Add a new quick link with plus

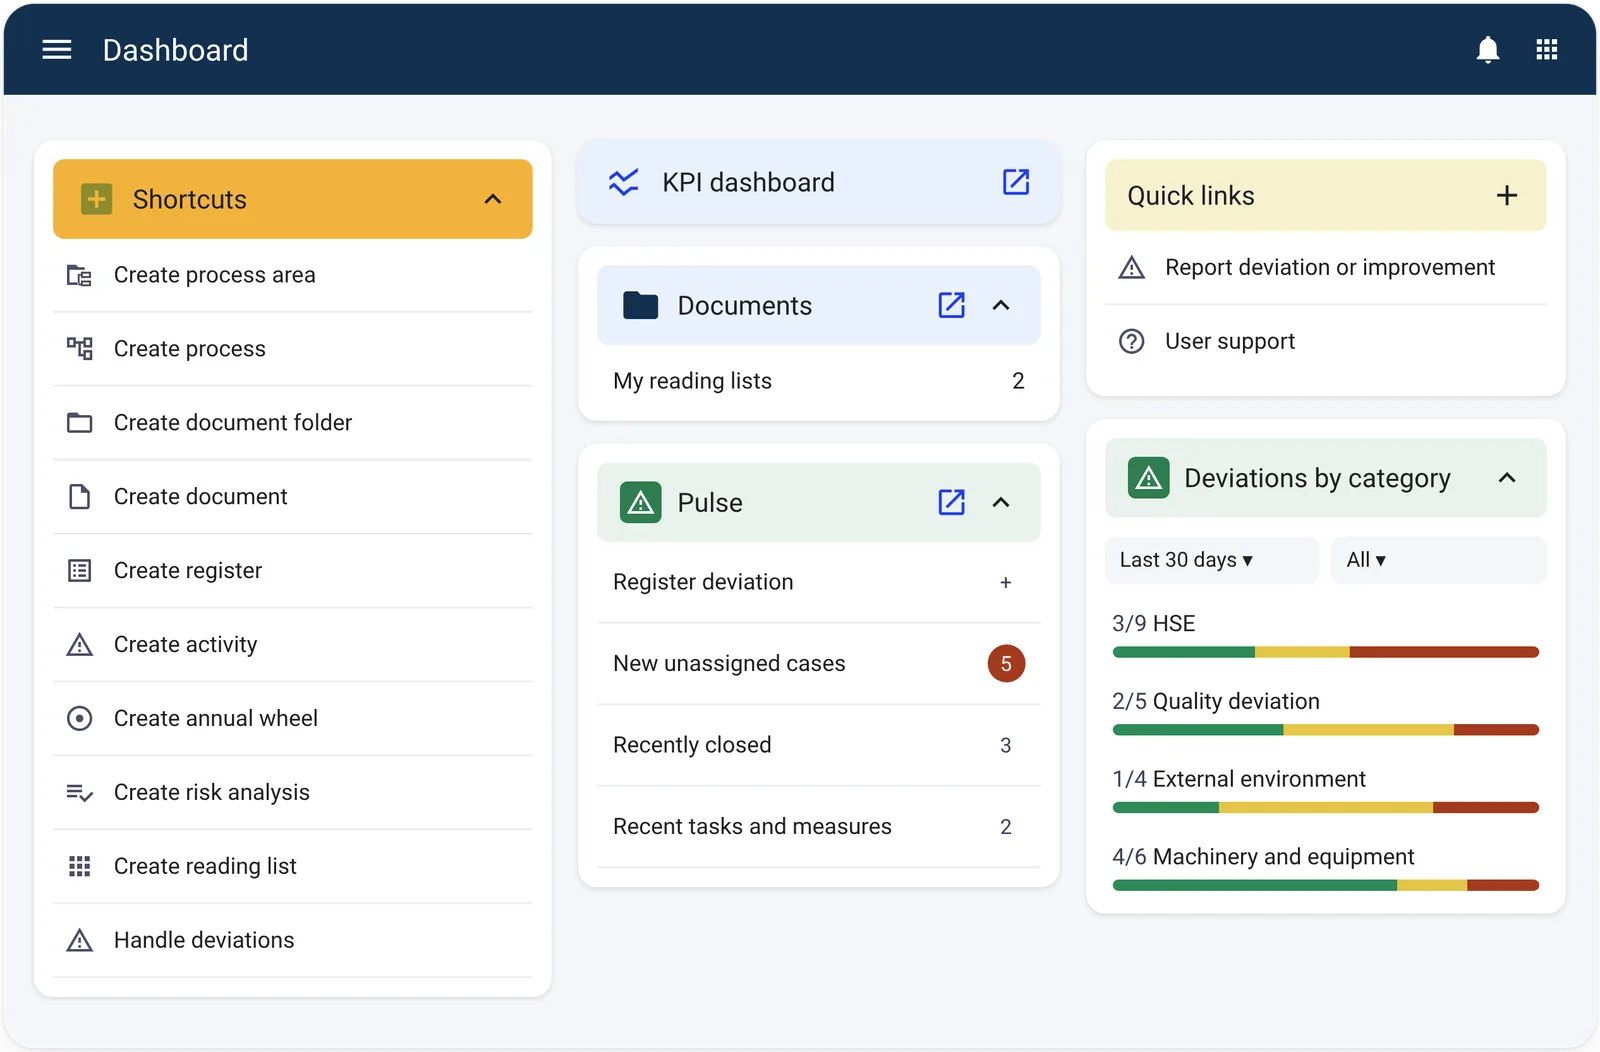click(1507, 196)
